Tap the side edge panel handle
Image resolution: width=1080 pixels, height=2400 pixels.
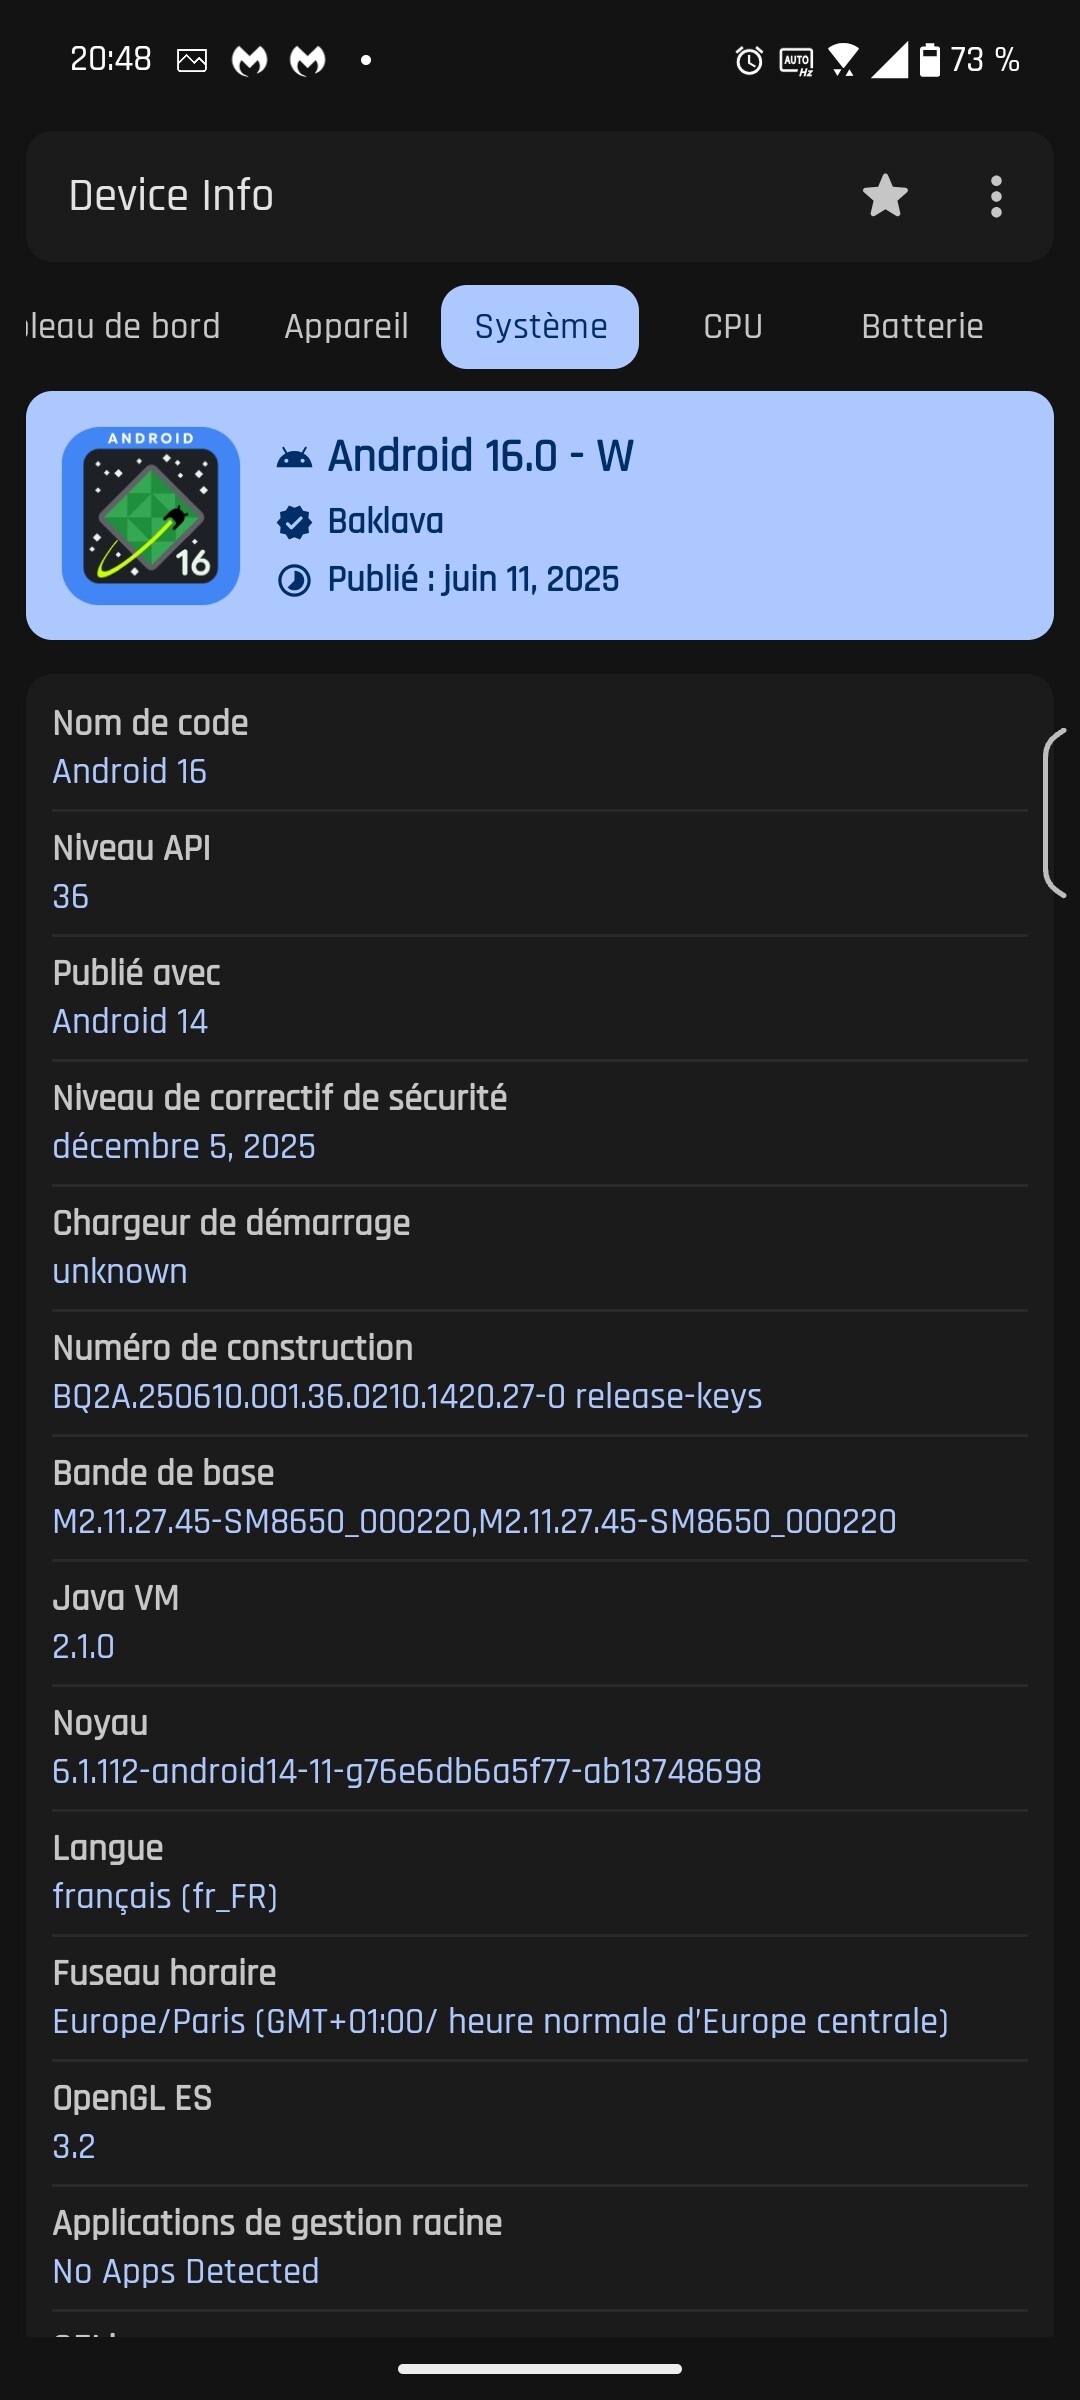click(1056, 813)
